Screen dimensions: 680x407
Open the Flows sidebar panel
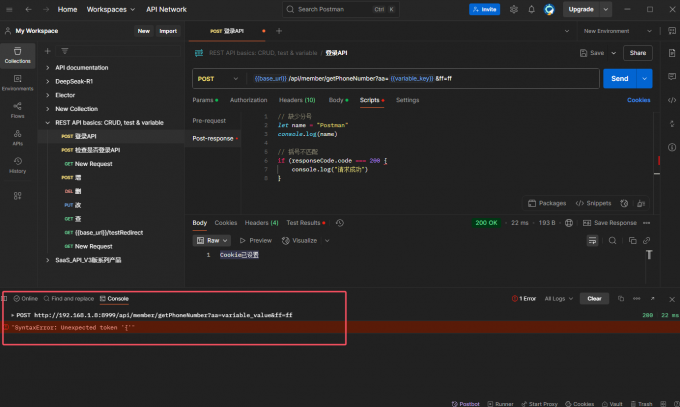pos(17,110)
